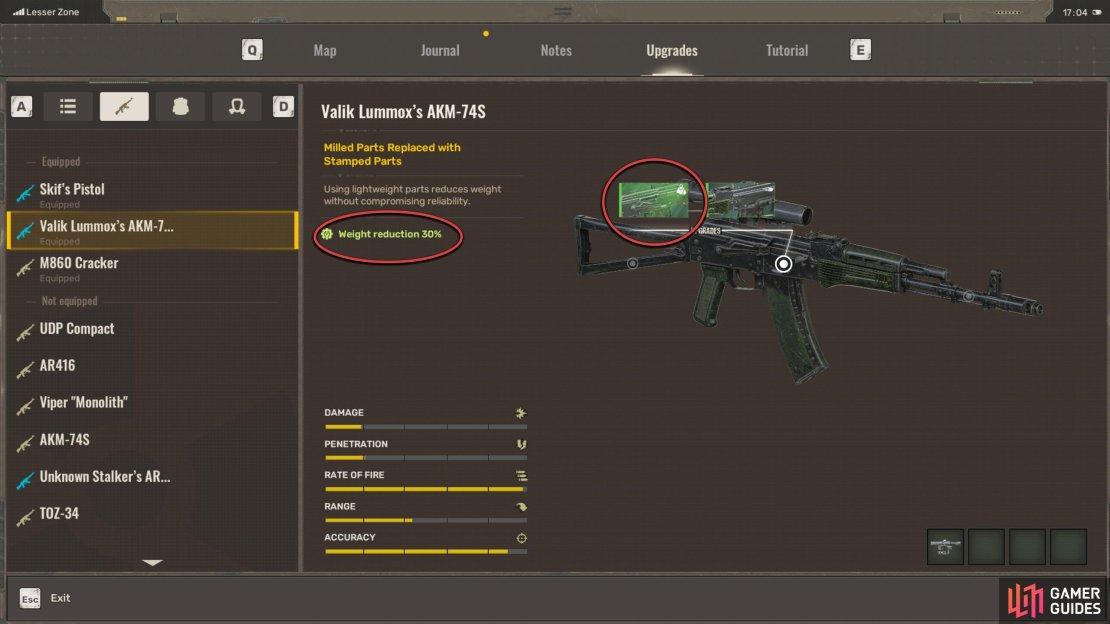
Task: Click the D key next-category icon
Action: pyautogui.click(x=283, y=106)
